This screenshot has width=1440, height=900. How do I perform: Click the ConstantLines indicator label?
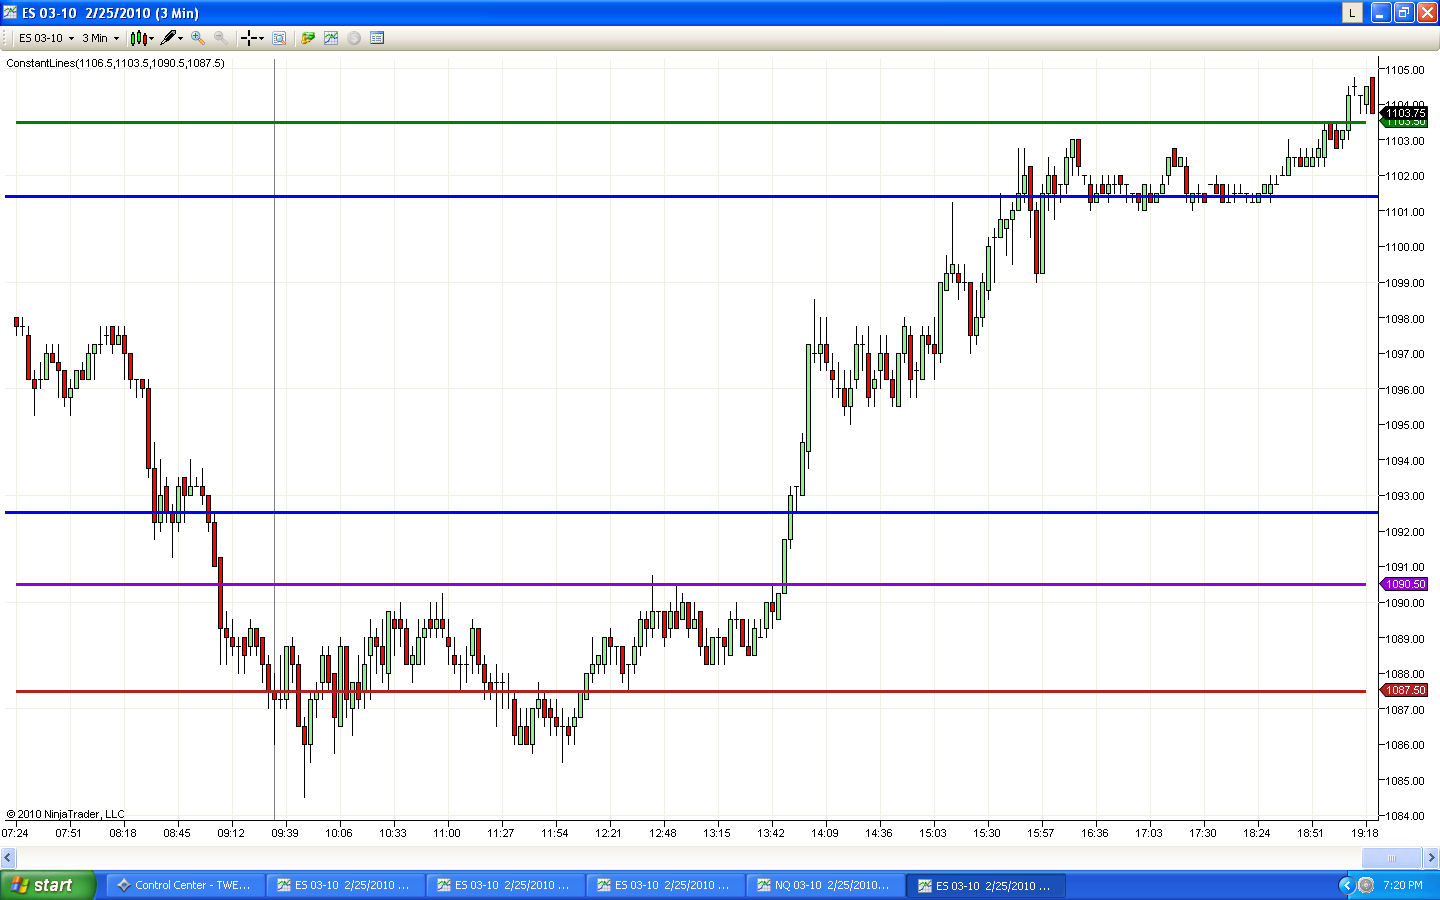pyautogui.click(x=115, y=63)
